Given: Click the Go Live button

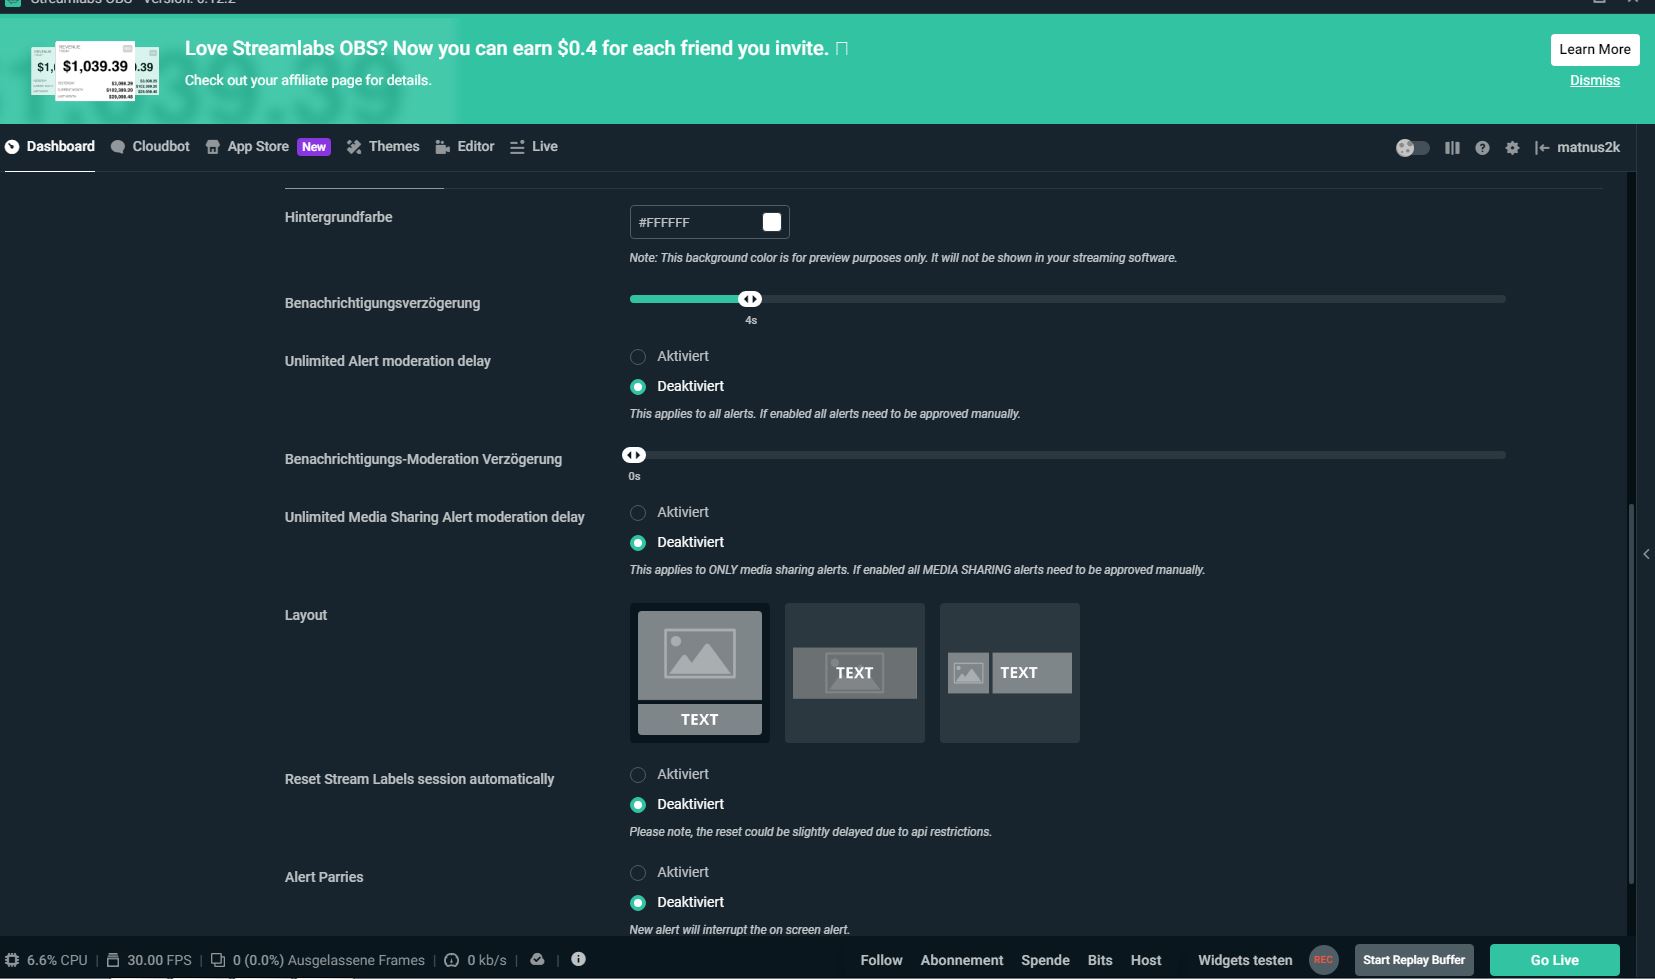Looking at the screenshot, I should pyautogui.click(x=1554, y=960).
